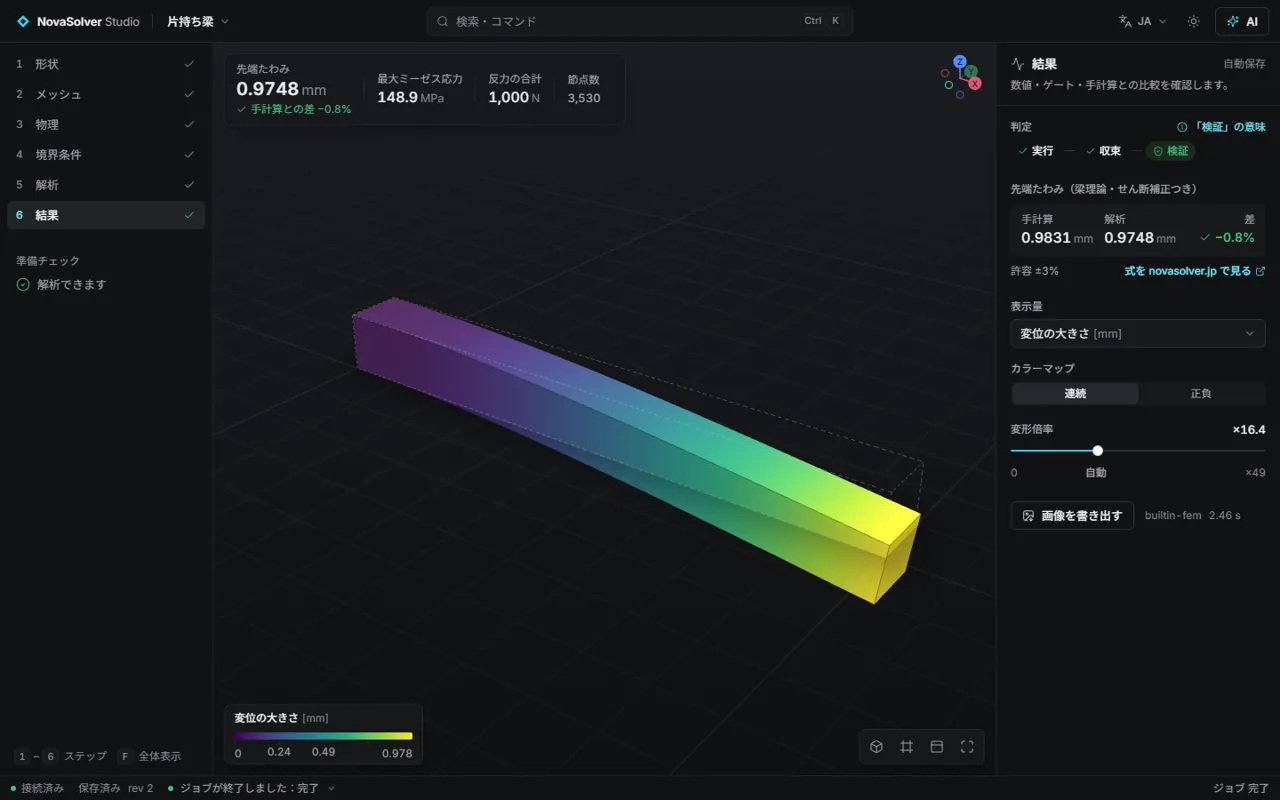The width and height of the screenshot is (1280, 800).
Task: Click the 変形倍率 slider handle
Action: tap(1097, 451)
